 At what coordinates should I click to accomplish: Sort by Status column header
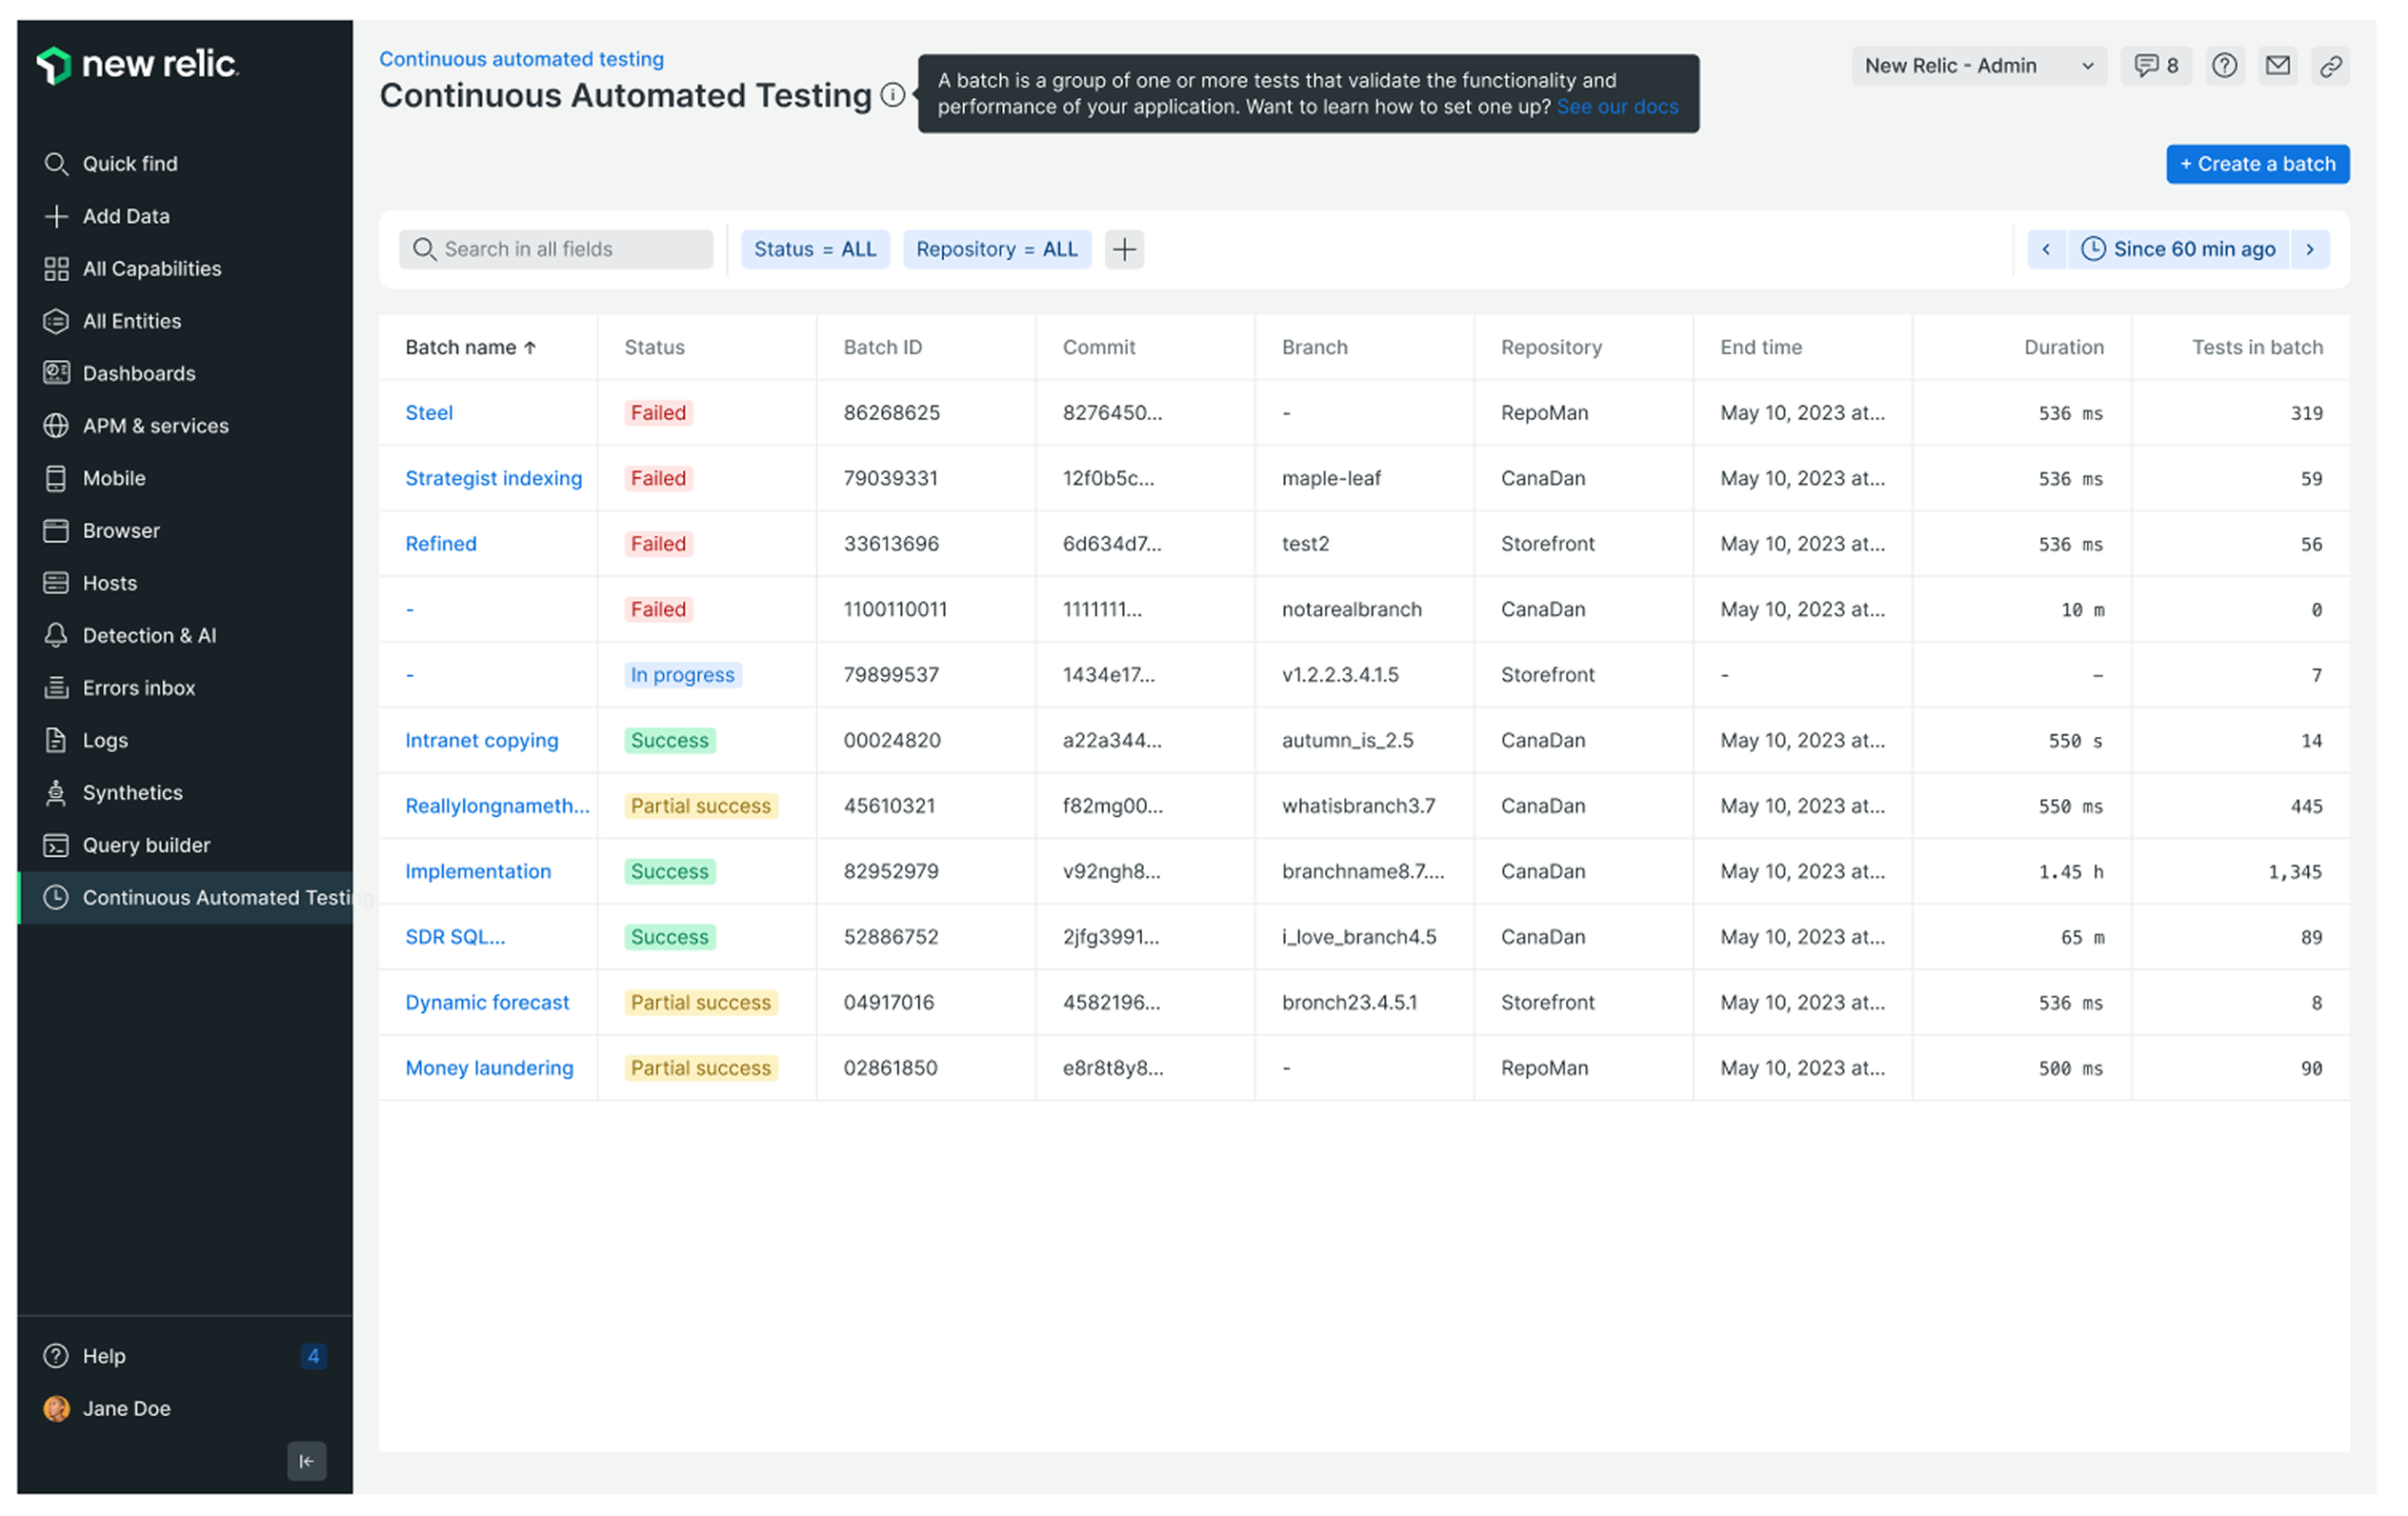tap(654, 347)
